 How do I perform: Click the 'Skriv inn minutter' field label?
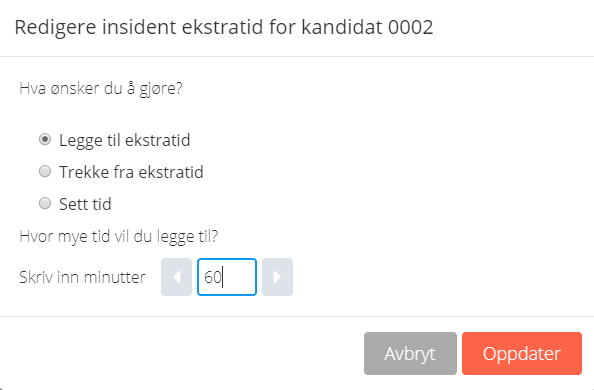[82, 277]
